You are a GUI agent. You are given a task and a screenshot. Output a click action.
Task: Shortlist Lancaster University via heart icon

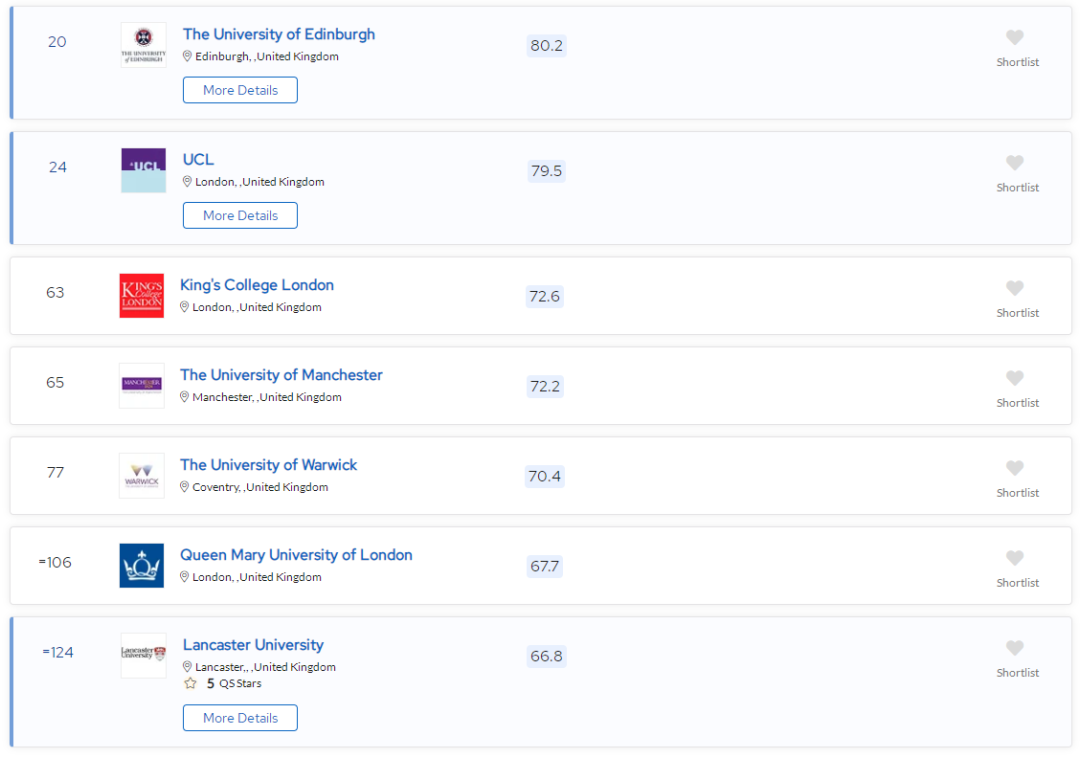pyautogui.click(x=1014, y=648)
